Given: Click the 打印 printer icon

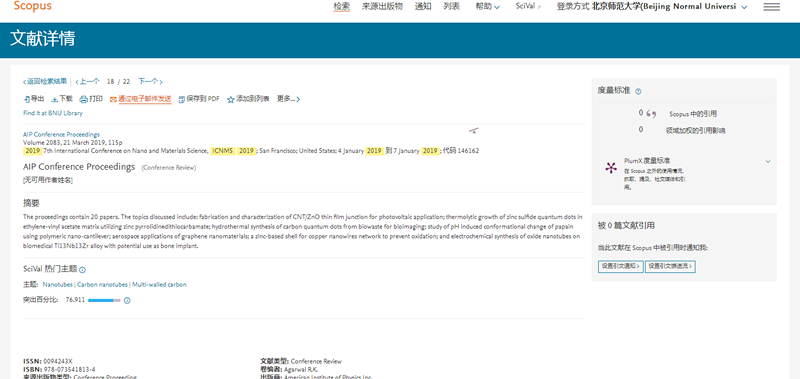Looking at the screenshot, I should (84, 99).
